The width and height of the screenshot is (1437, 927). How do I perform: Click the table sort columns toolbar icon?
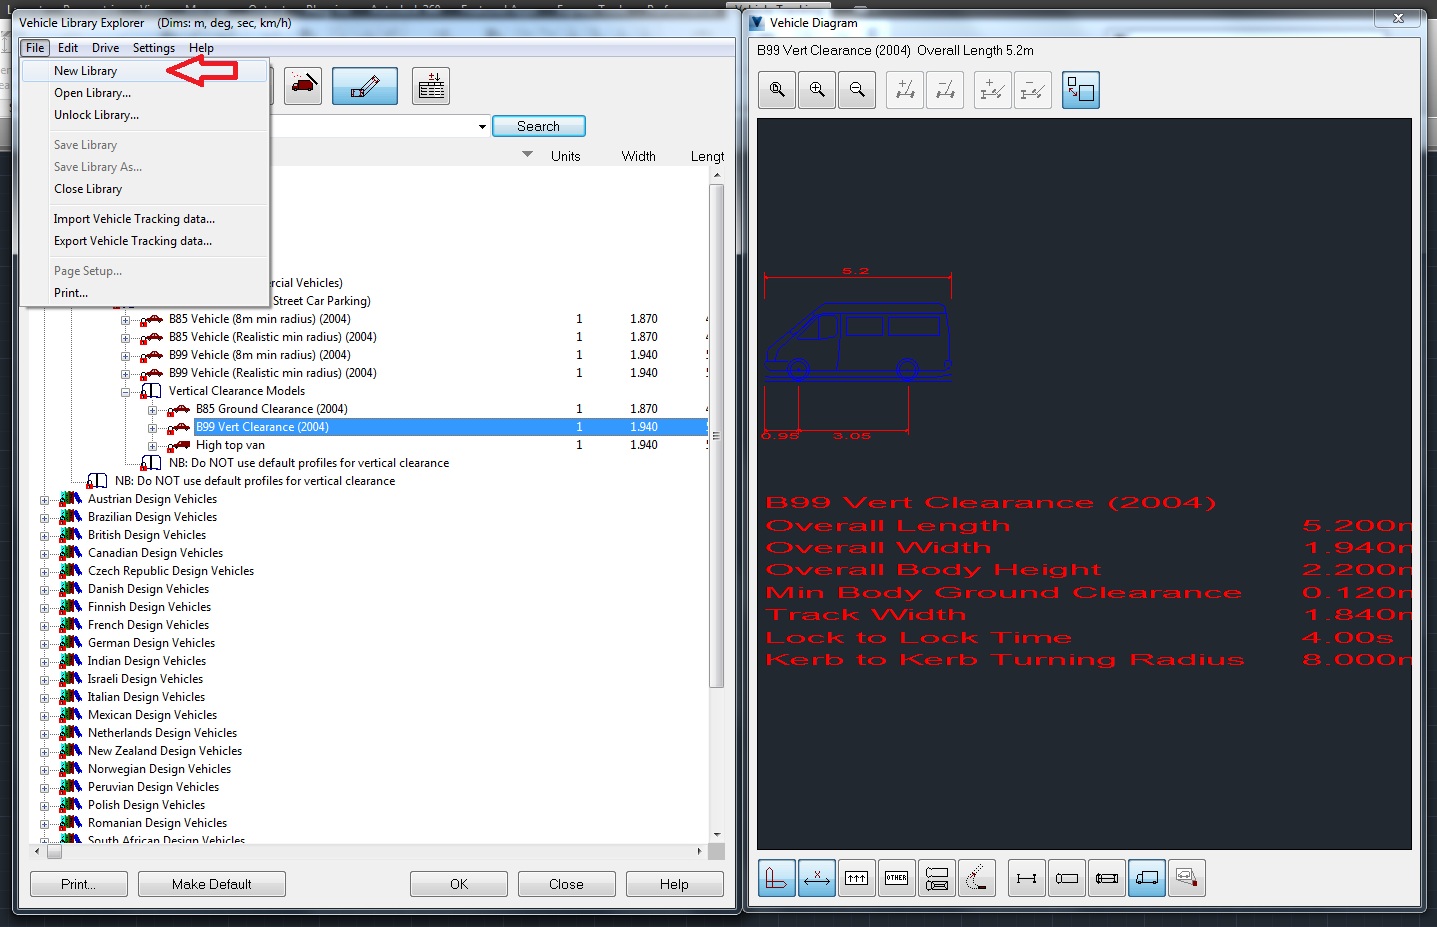point(431,86)
